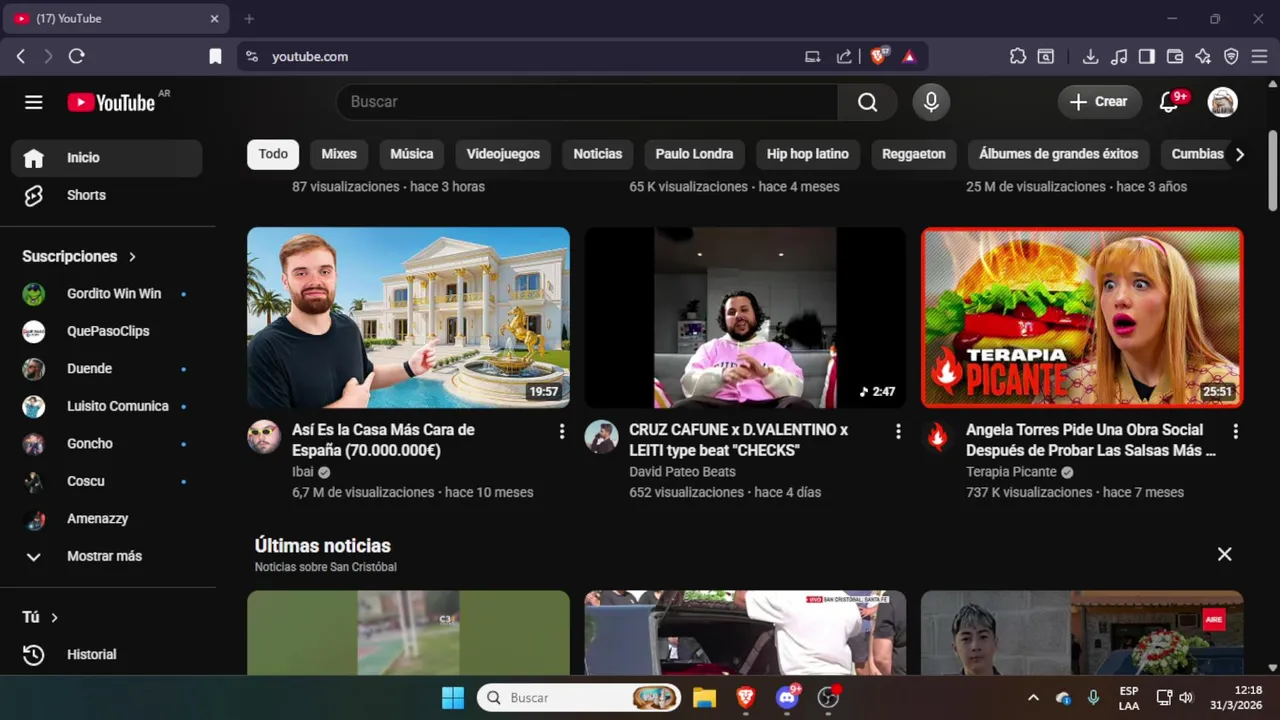Open options for Angela Torres video
Viewport: 1280px width, 720px height.
tap(1235, 431)
